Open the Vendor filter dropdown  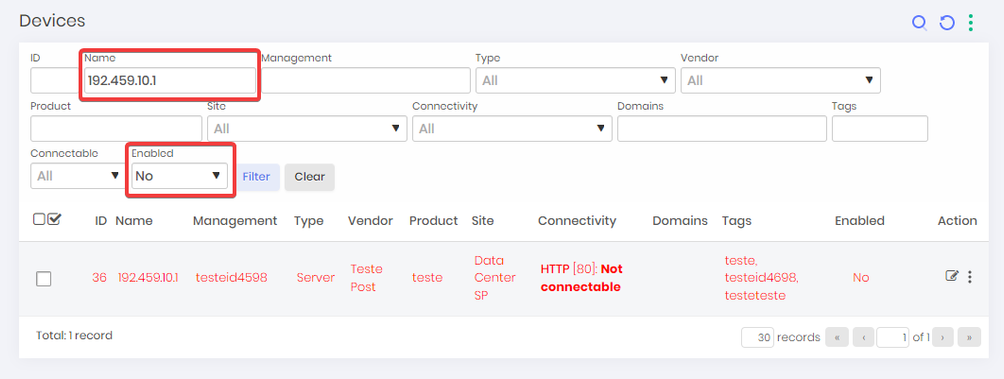(780, 81)
